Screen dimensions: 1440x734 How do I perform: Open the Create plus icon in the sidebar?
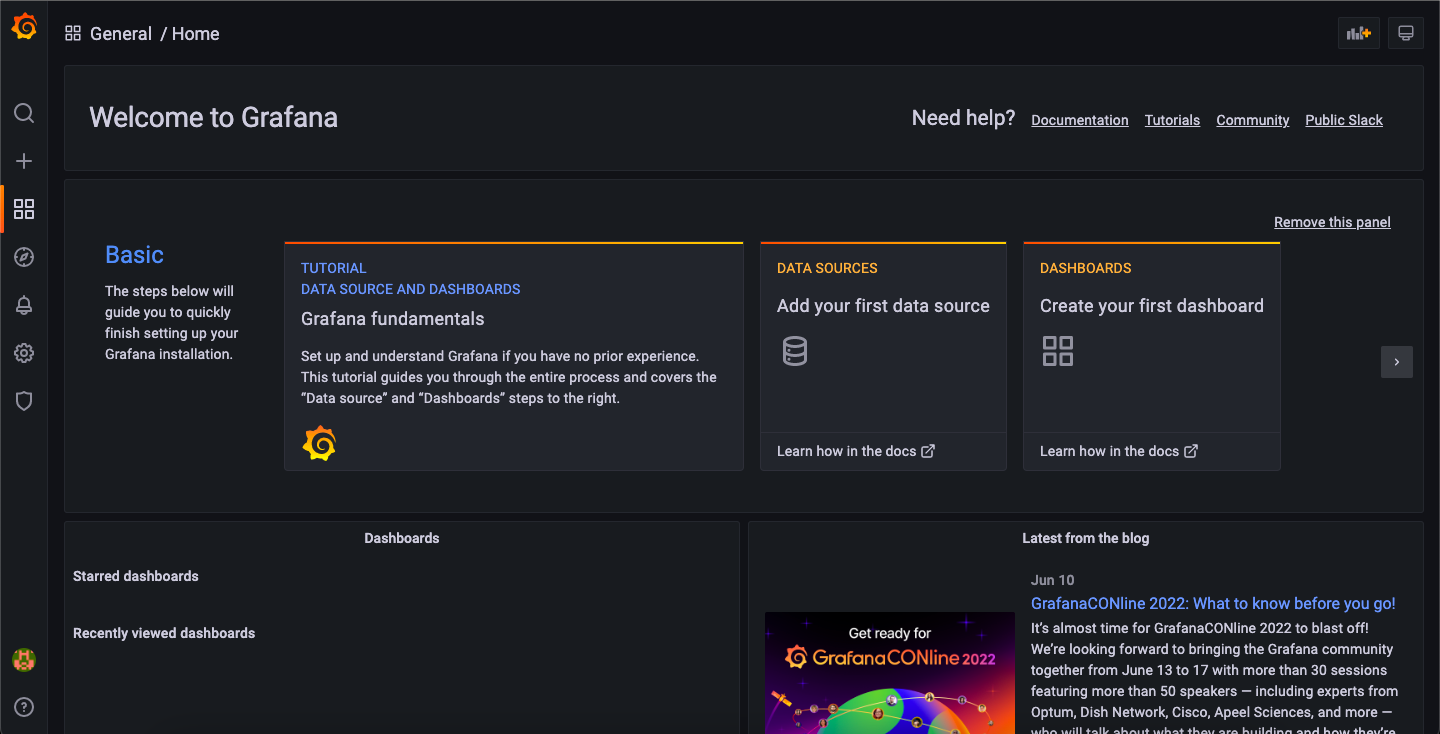(x=24, y=161)
